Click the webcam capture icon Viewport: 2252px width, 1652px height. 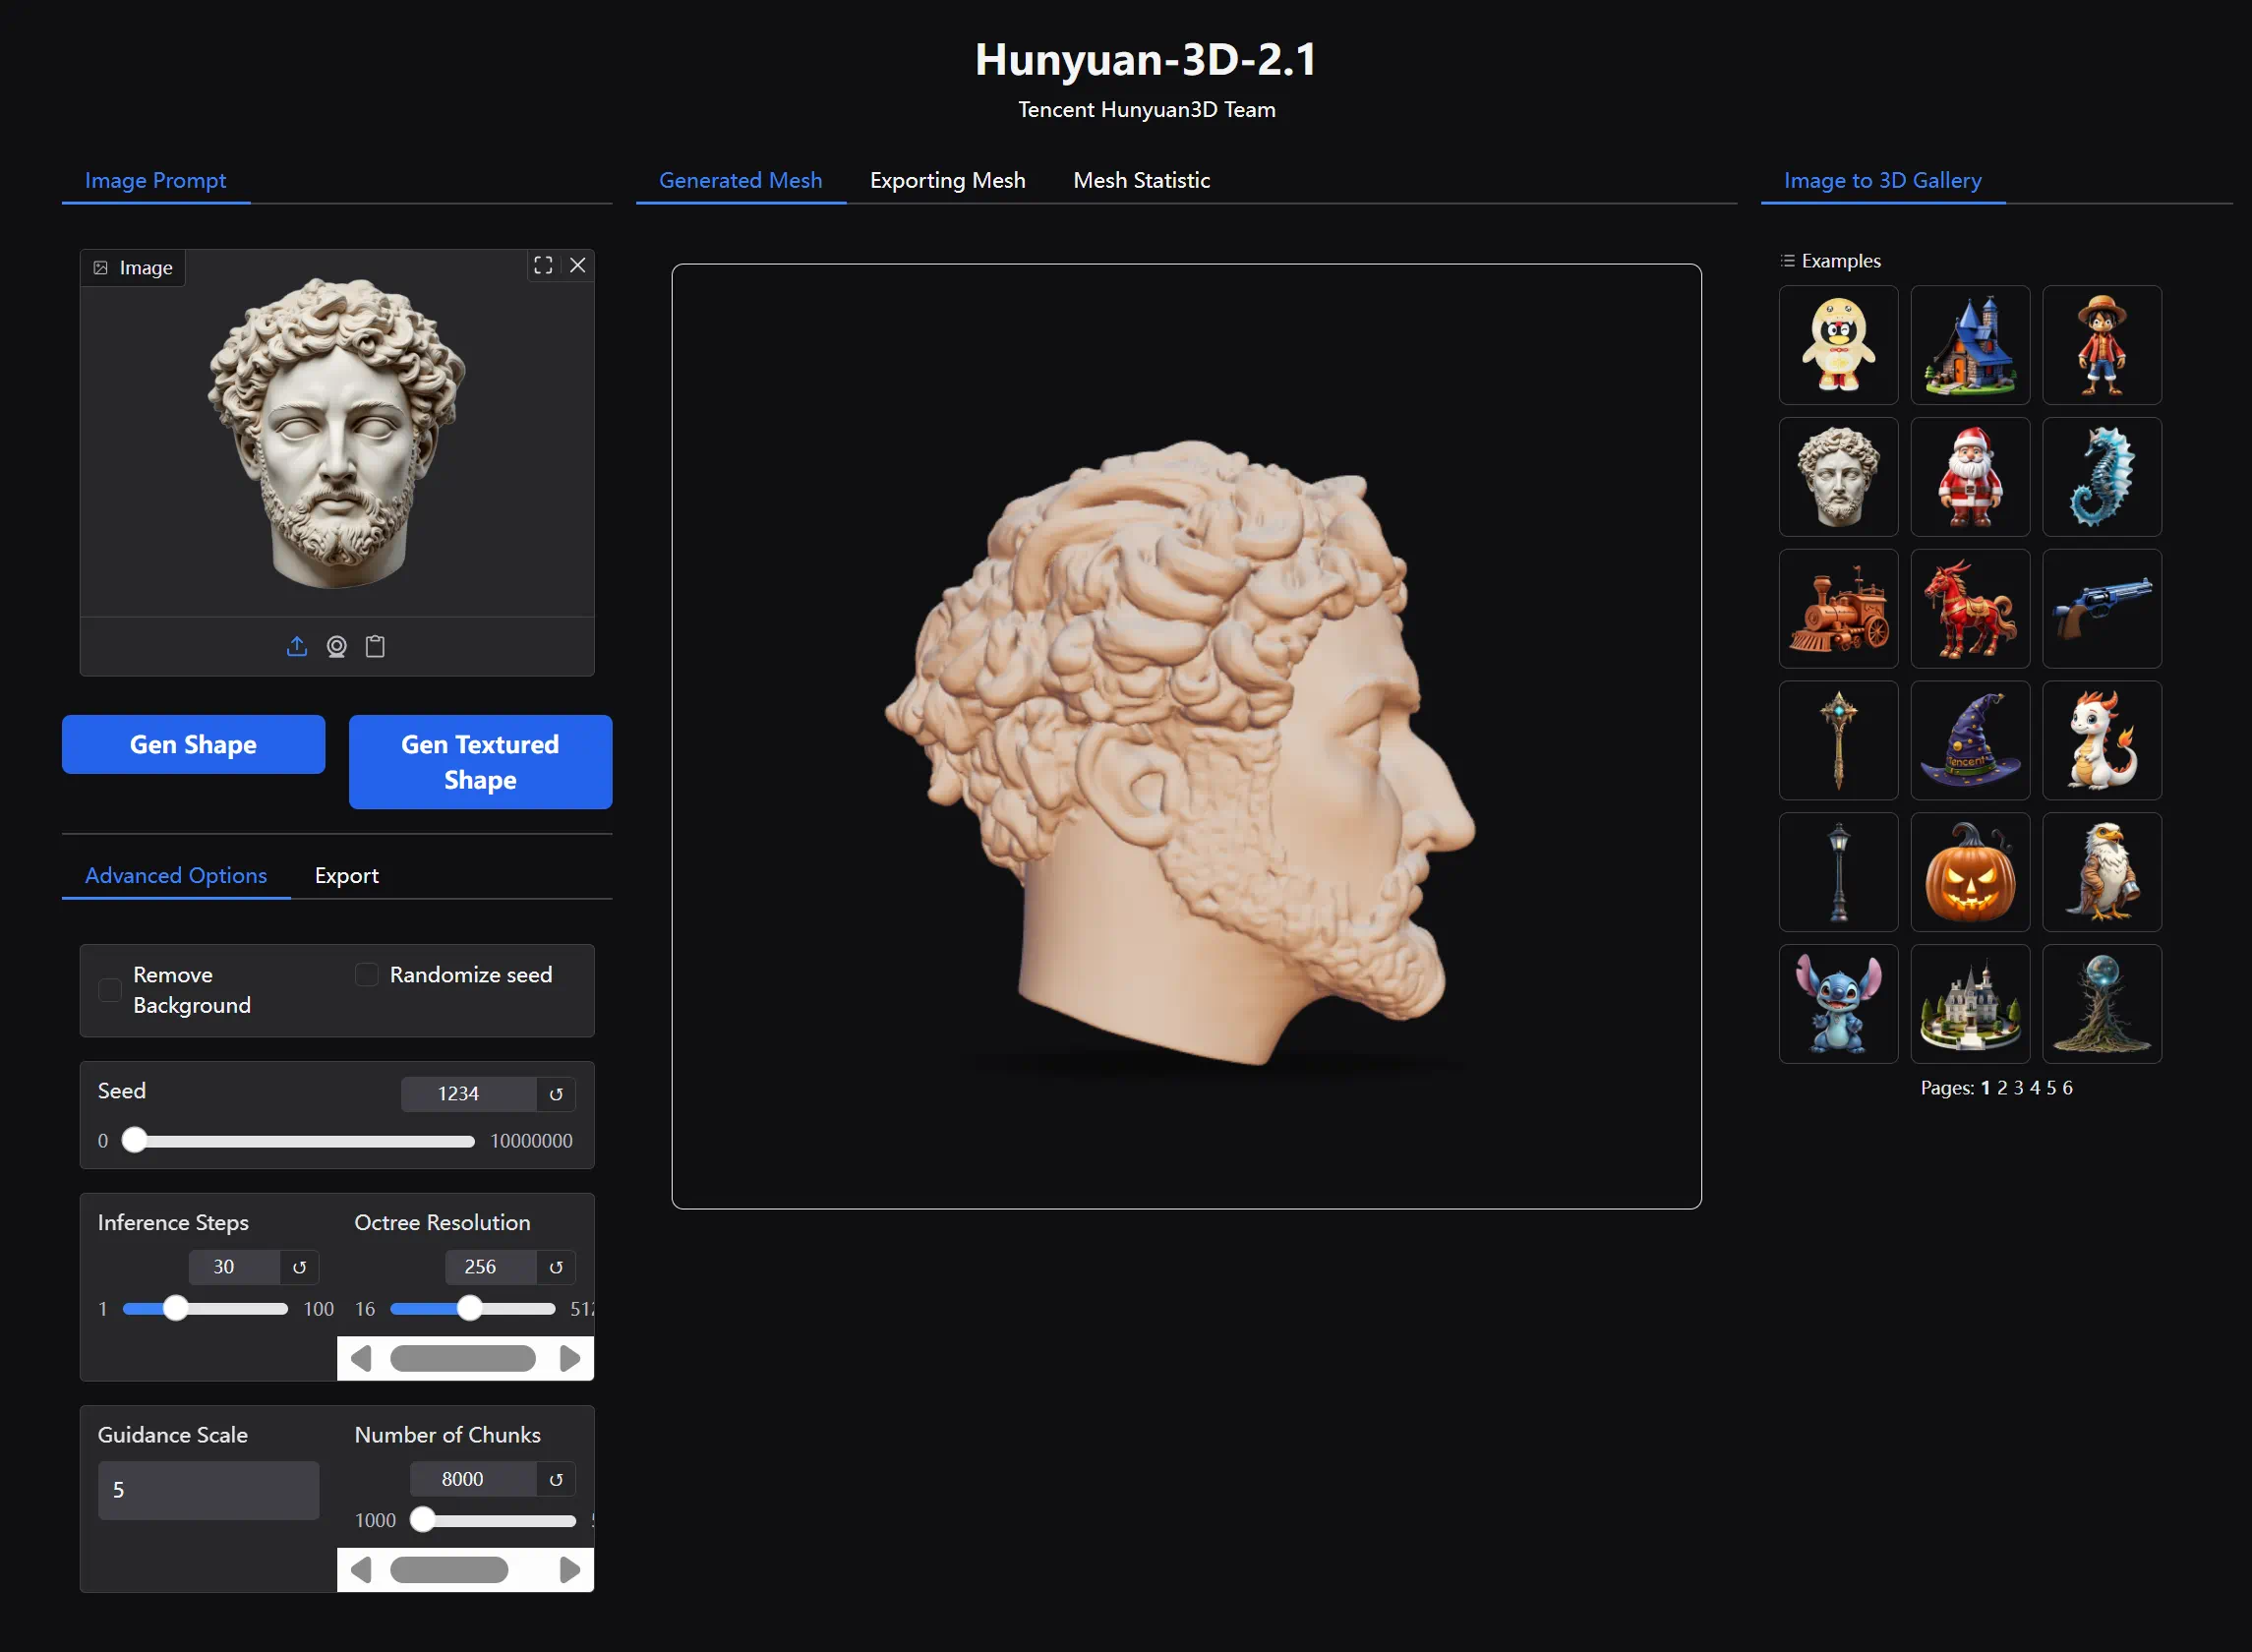click(x=336, y=646)
